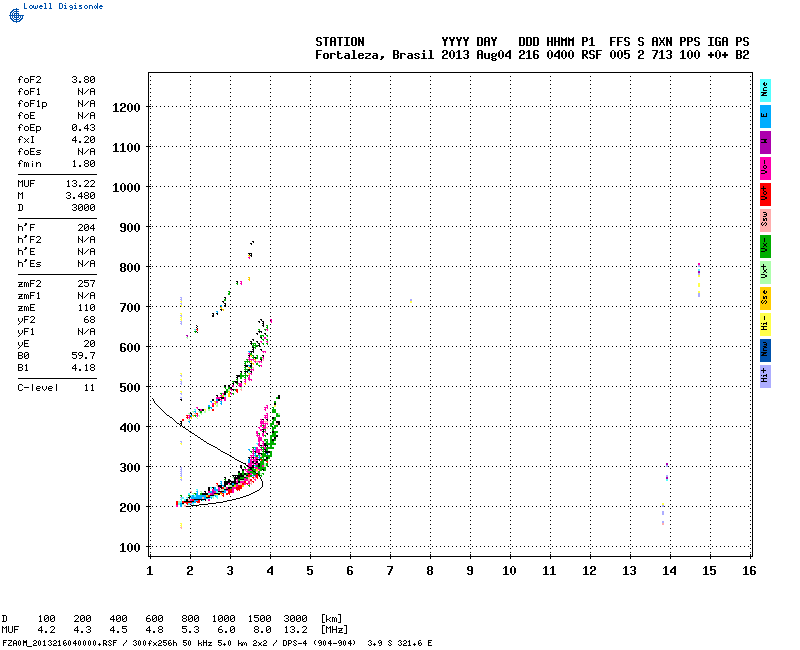This screenshot has height=650, width=800.
Task: Click the zmE value 110
Action: click(86, 308)
